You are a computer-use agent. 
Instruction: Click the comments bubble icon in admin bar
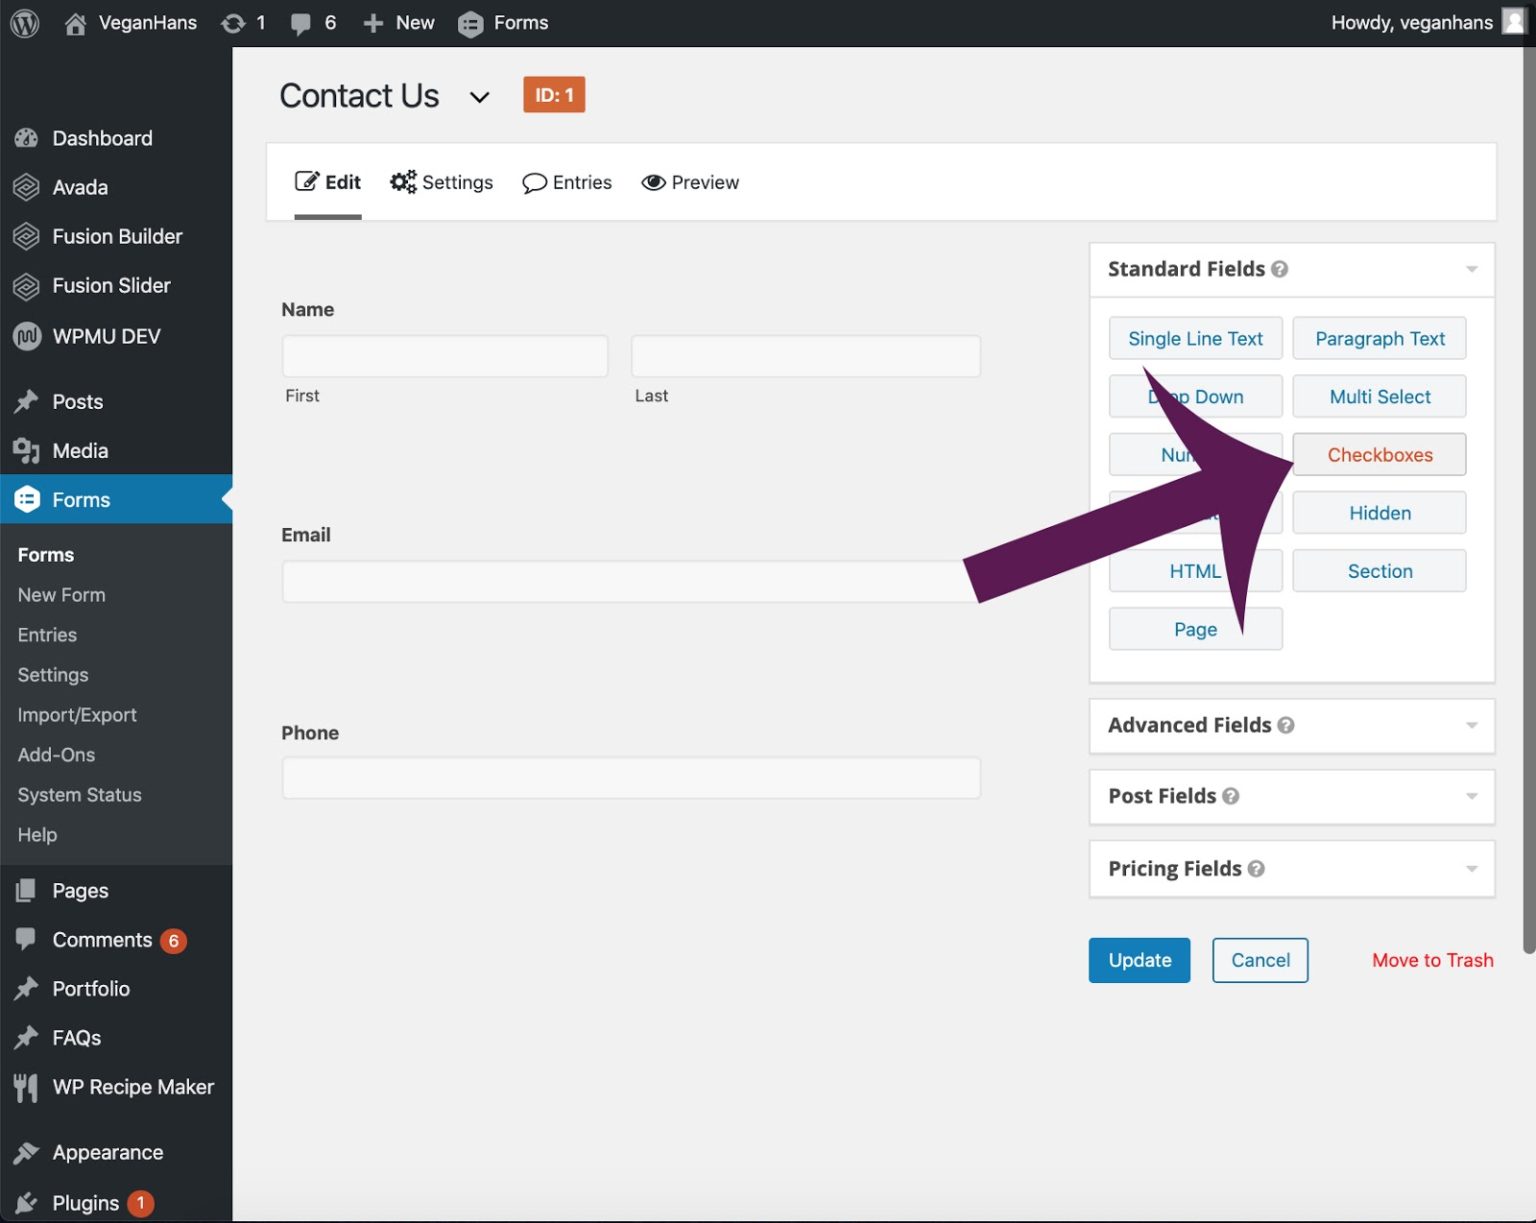[300, 23]
